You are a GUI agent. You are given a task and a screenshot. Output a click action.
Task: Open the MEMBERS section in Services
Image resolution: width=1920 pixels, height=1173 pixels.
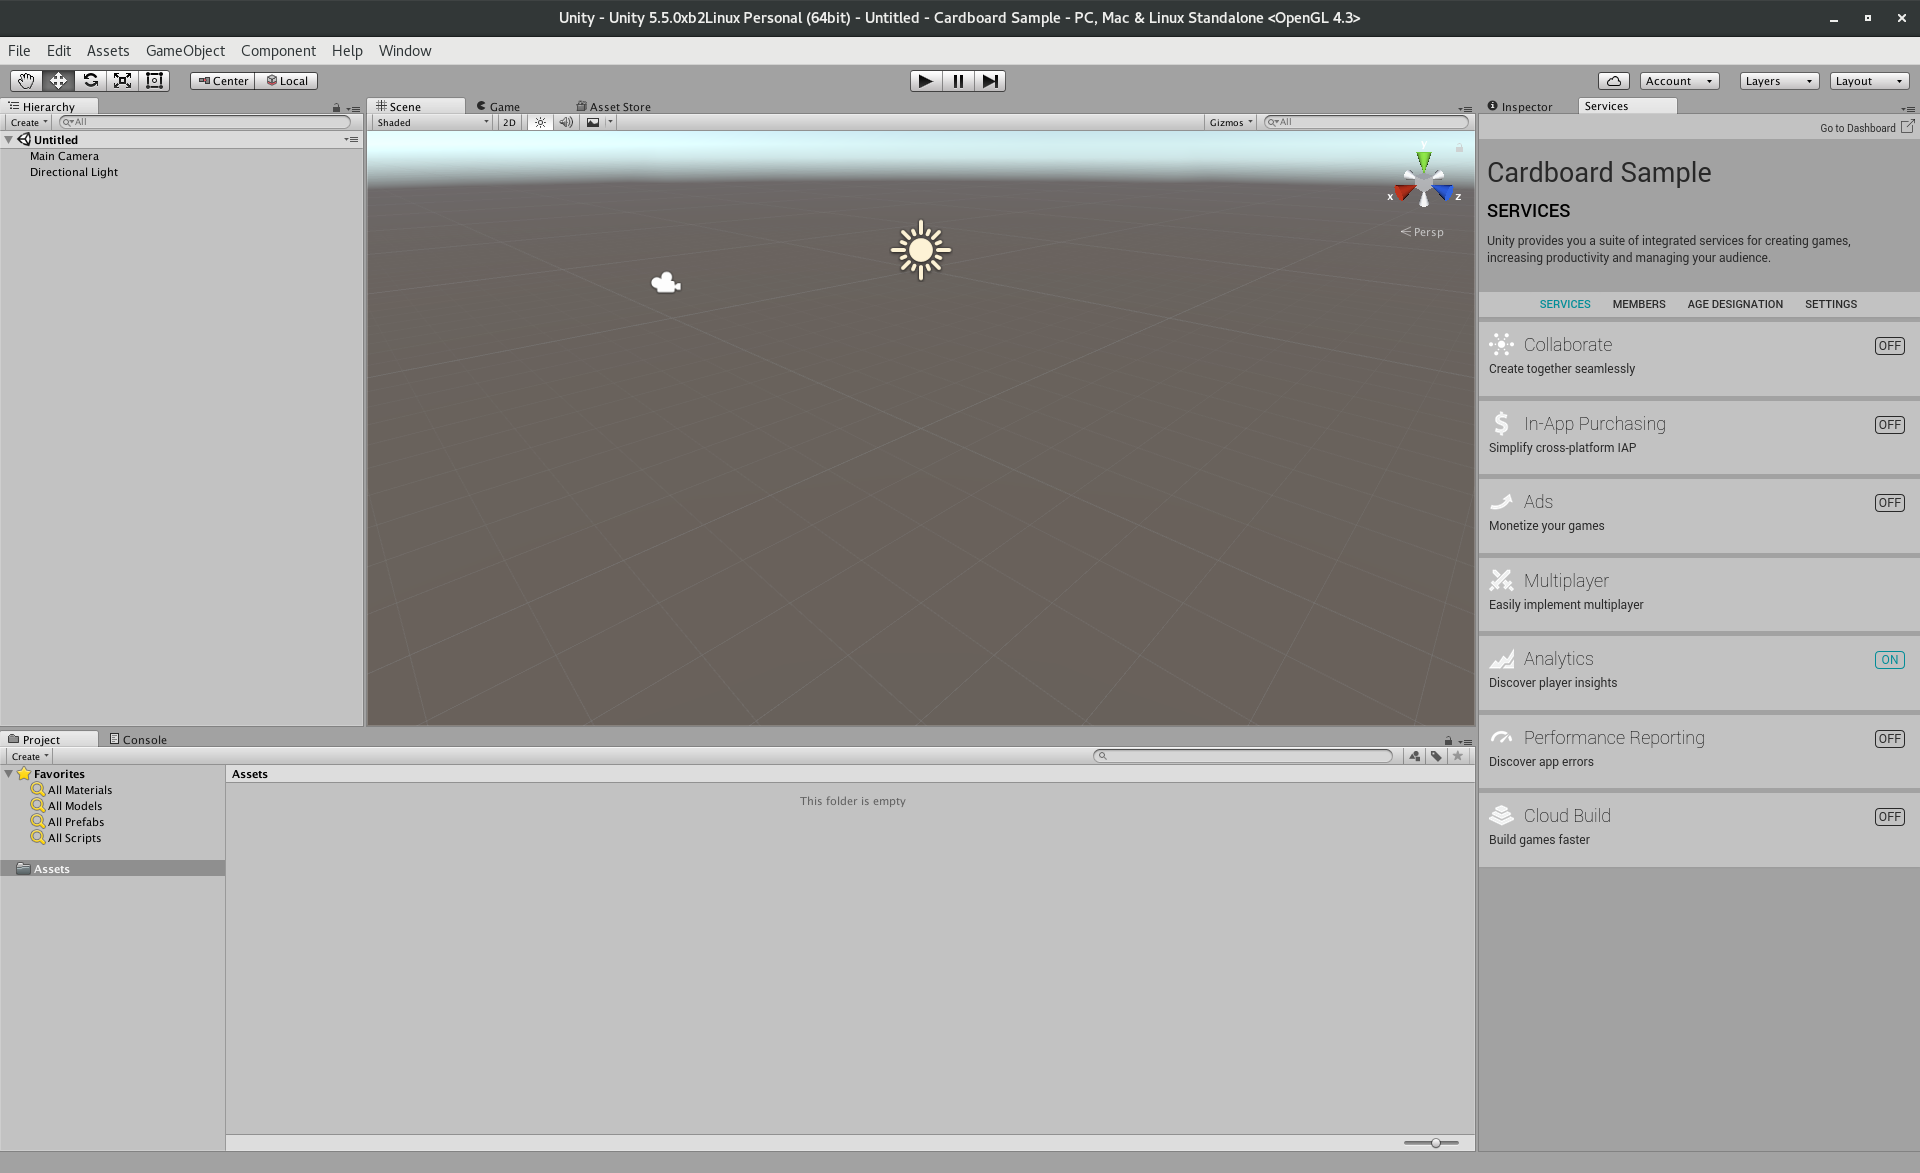1638,304
